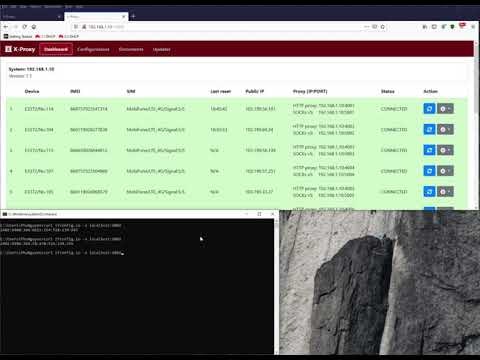Bookmark this page with the star icon
The height and width of the screenshot is (360, 480).
[x=383, y=27]
